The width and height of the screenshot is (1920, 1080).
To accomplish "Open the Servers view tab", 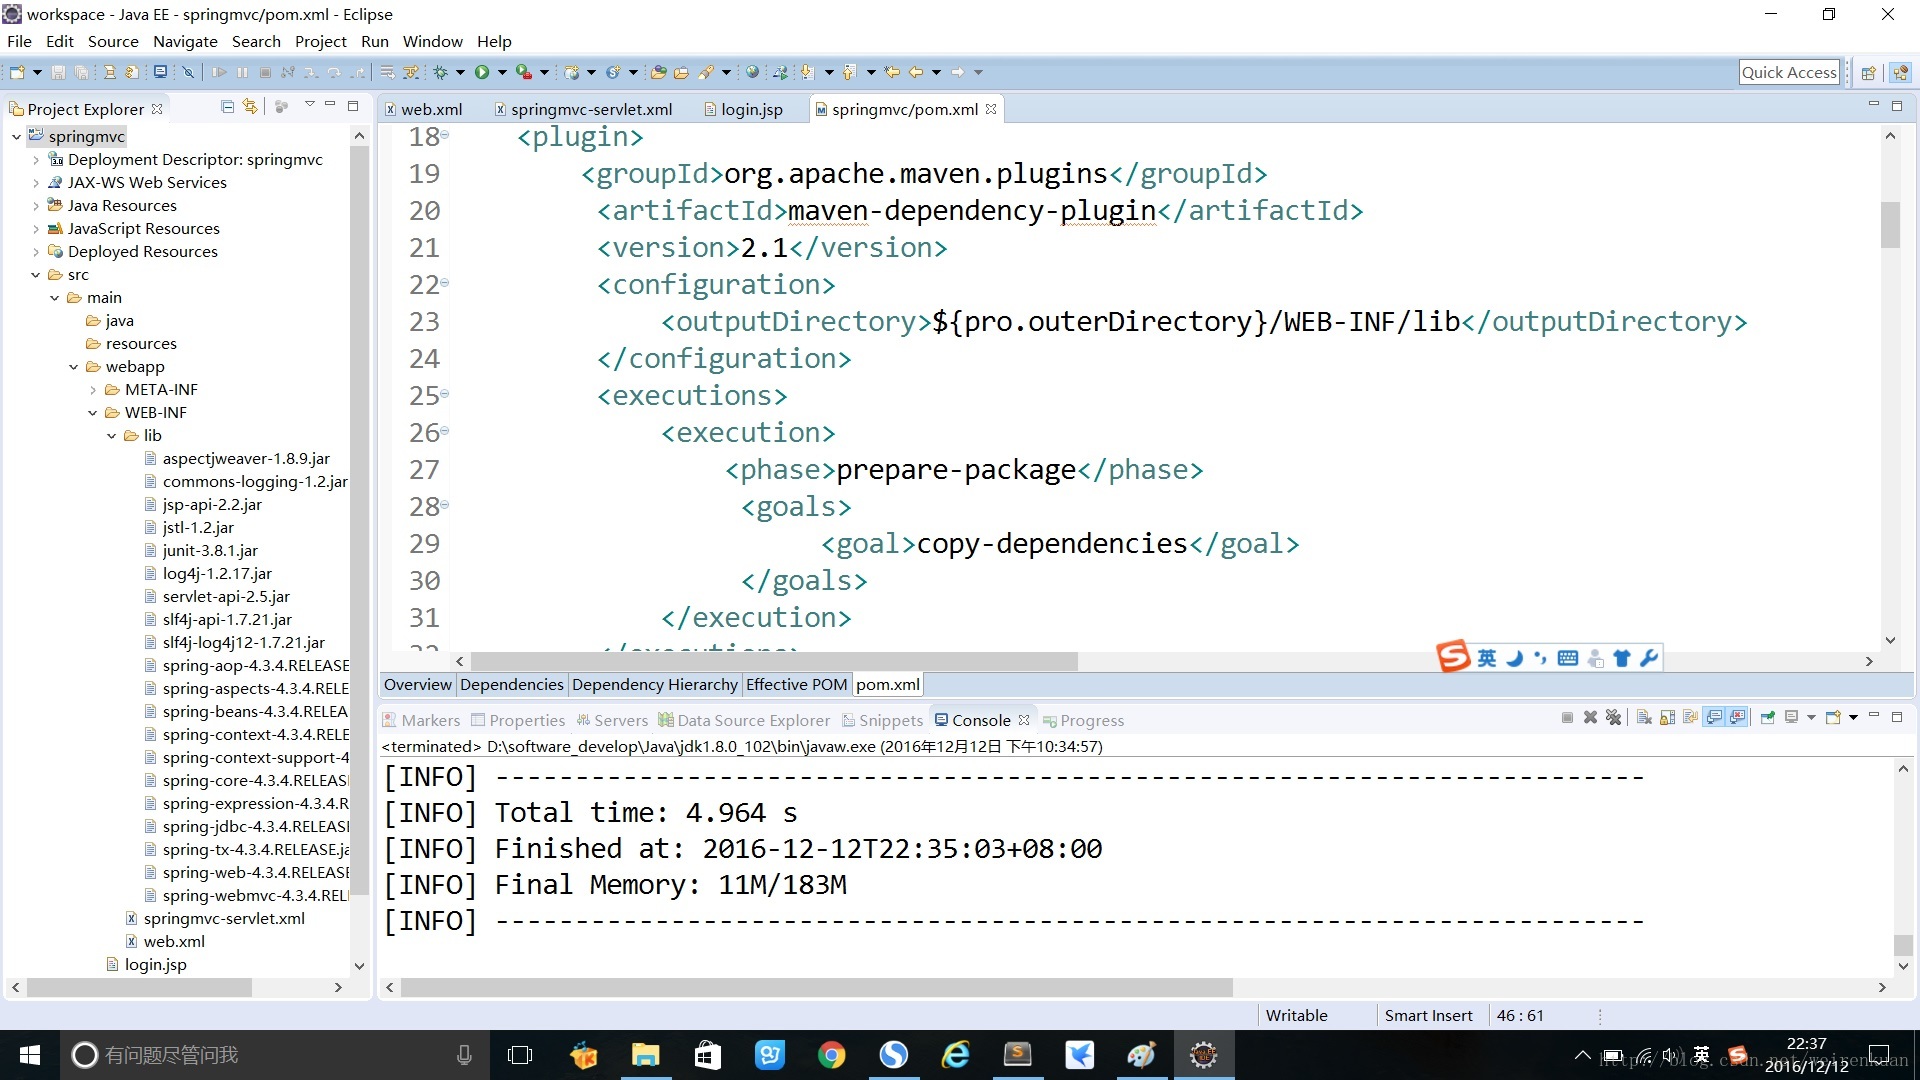I will [x=611, y=720].
